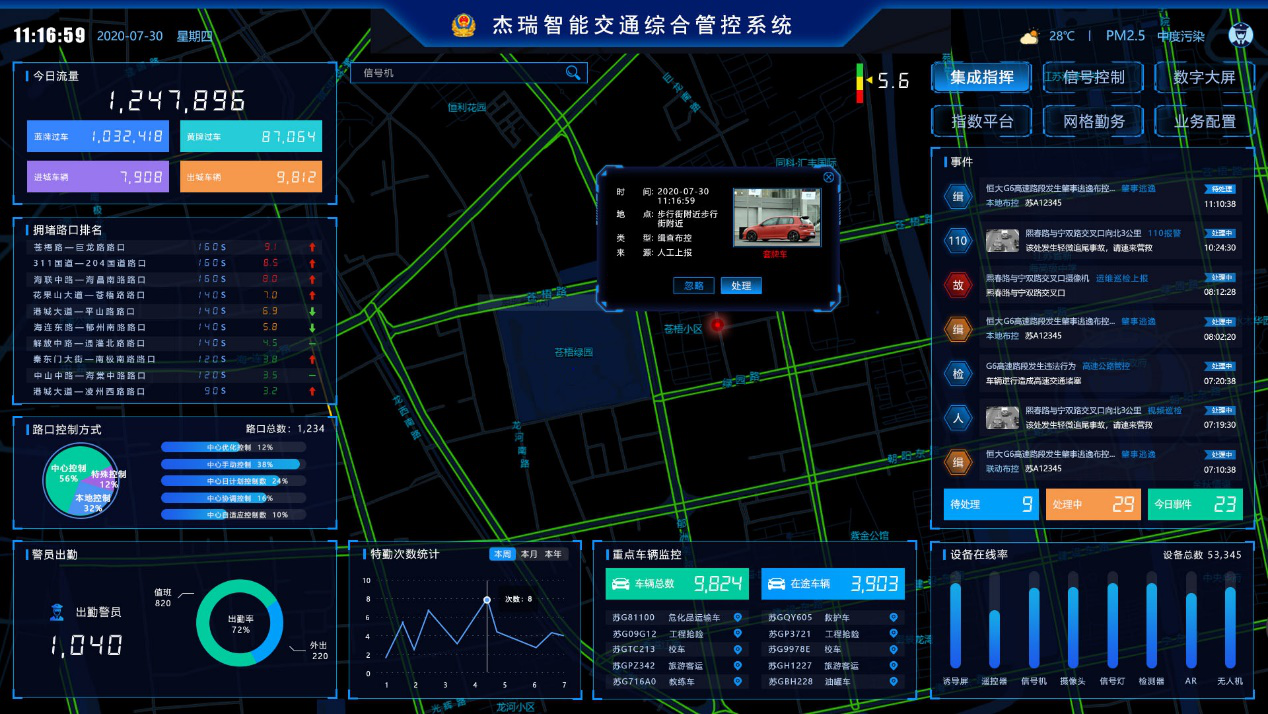
Task: Open the 指数平台 module
Action: [982, 121]
